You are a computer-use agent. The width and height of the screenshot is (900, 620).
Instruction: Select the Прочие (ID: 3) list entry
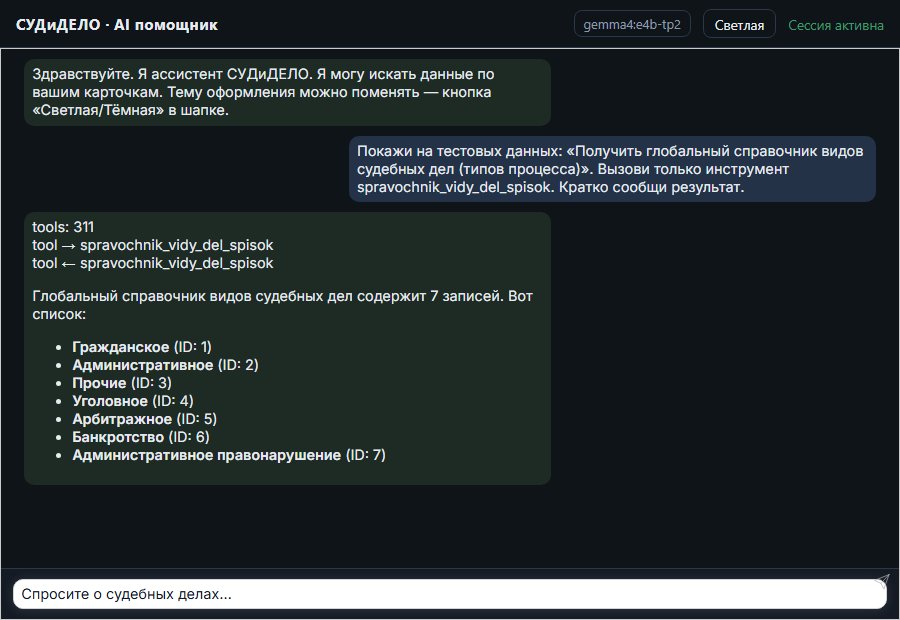pyautogui.click(x=122, y=383)
